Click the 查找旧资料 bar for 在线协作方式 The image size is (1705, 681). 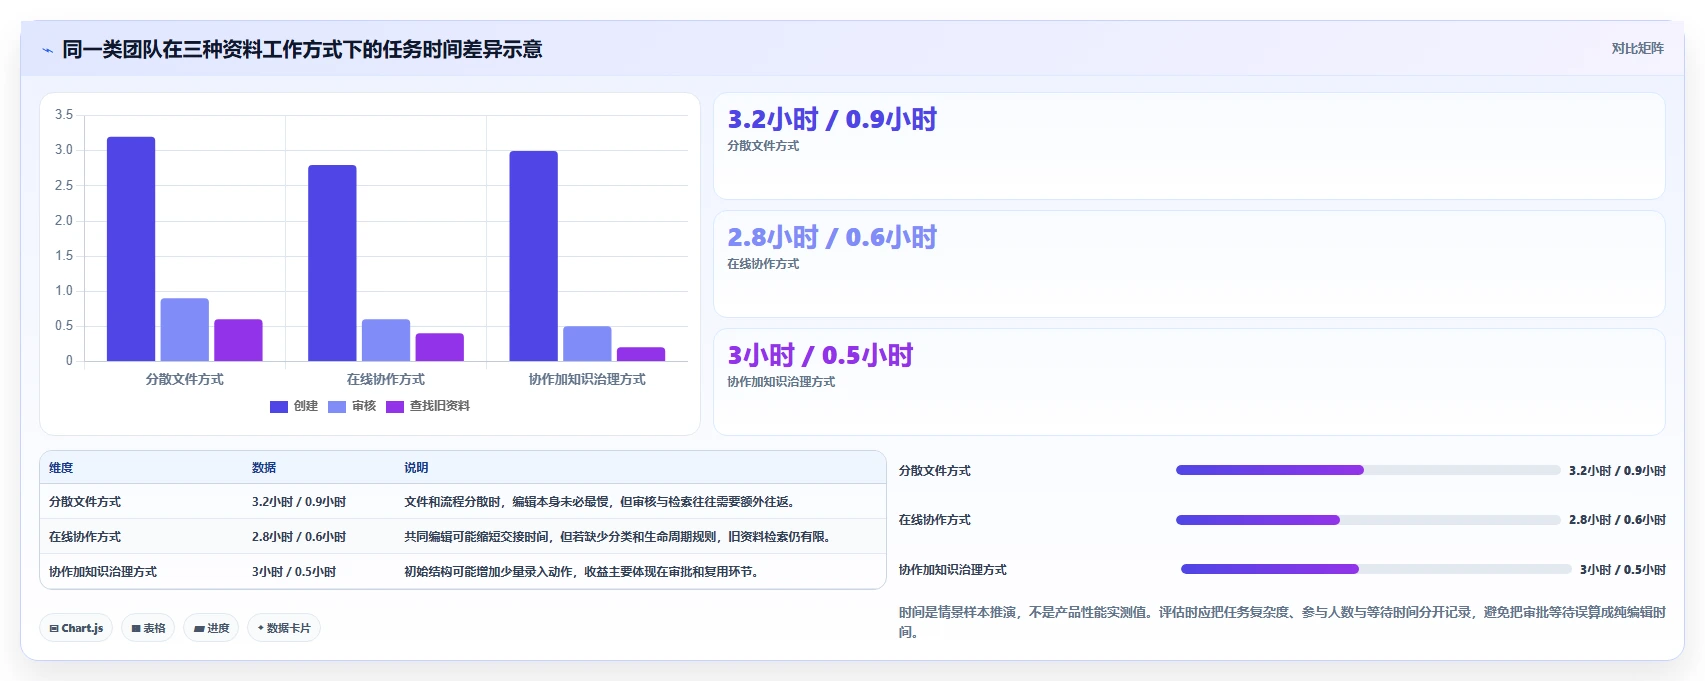(440, 347)
